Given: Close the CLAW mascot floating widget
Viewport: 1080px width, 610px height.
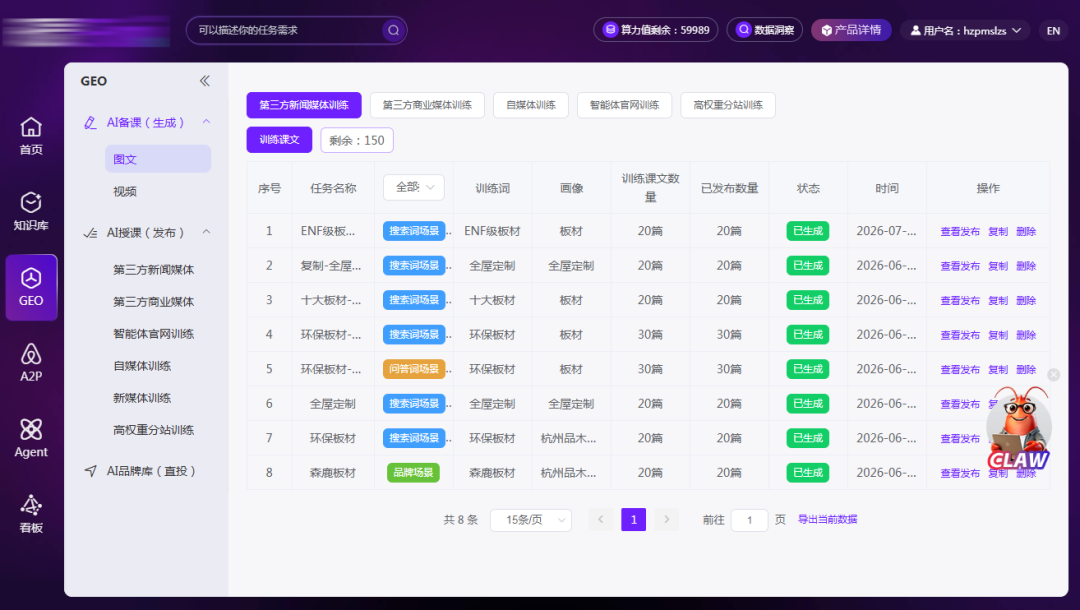Looking at the screenshot, I should click(x=1053, y=375).
